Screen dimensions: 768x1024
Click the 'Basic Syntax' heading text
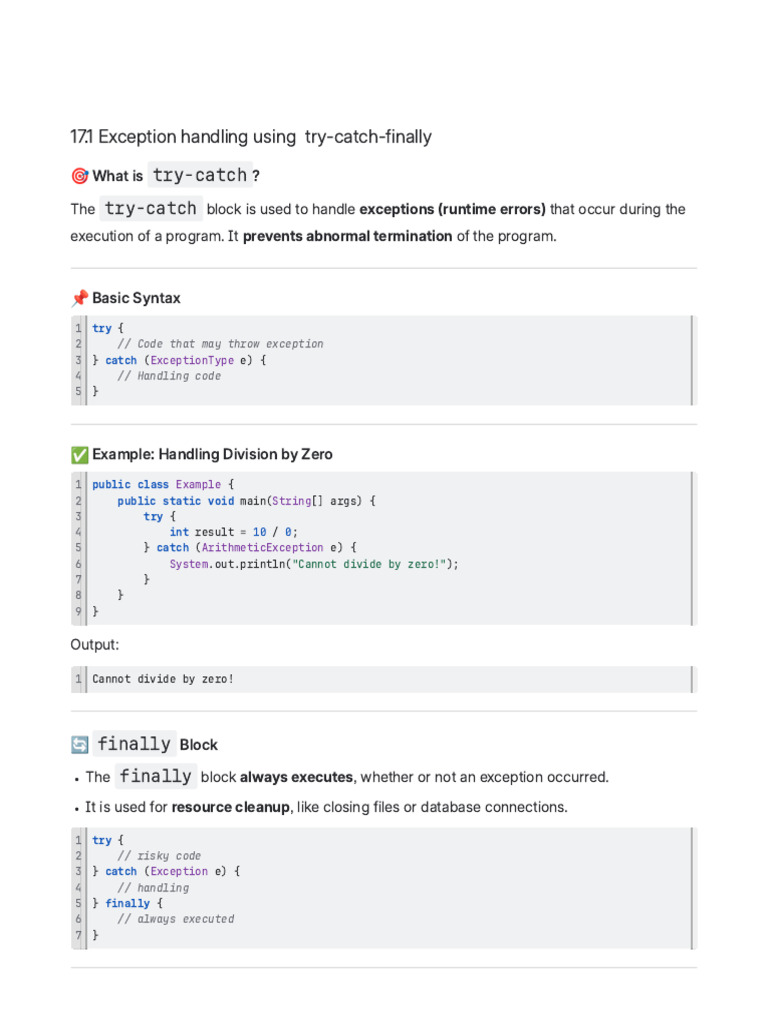(x=136, y=298)
